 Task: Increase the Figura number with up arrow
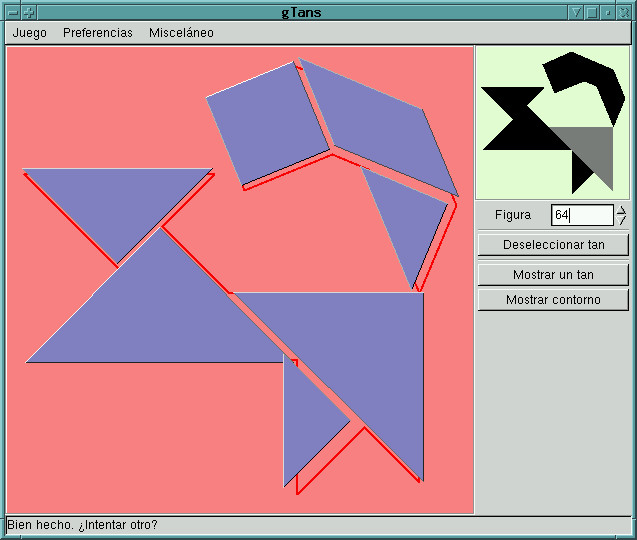pyautogui.click(x=621, y=210)
